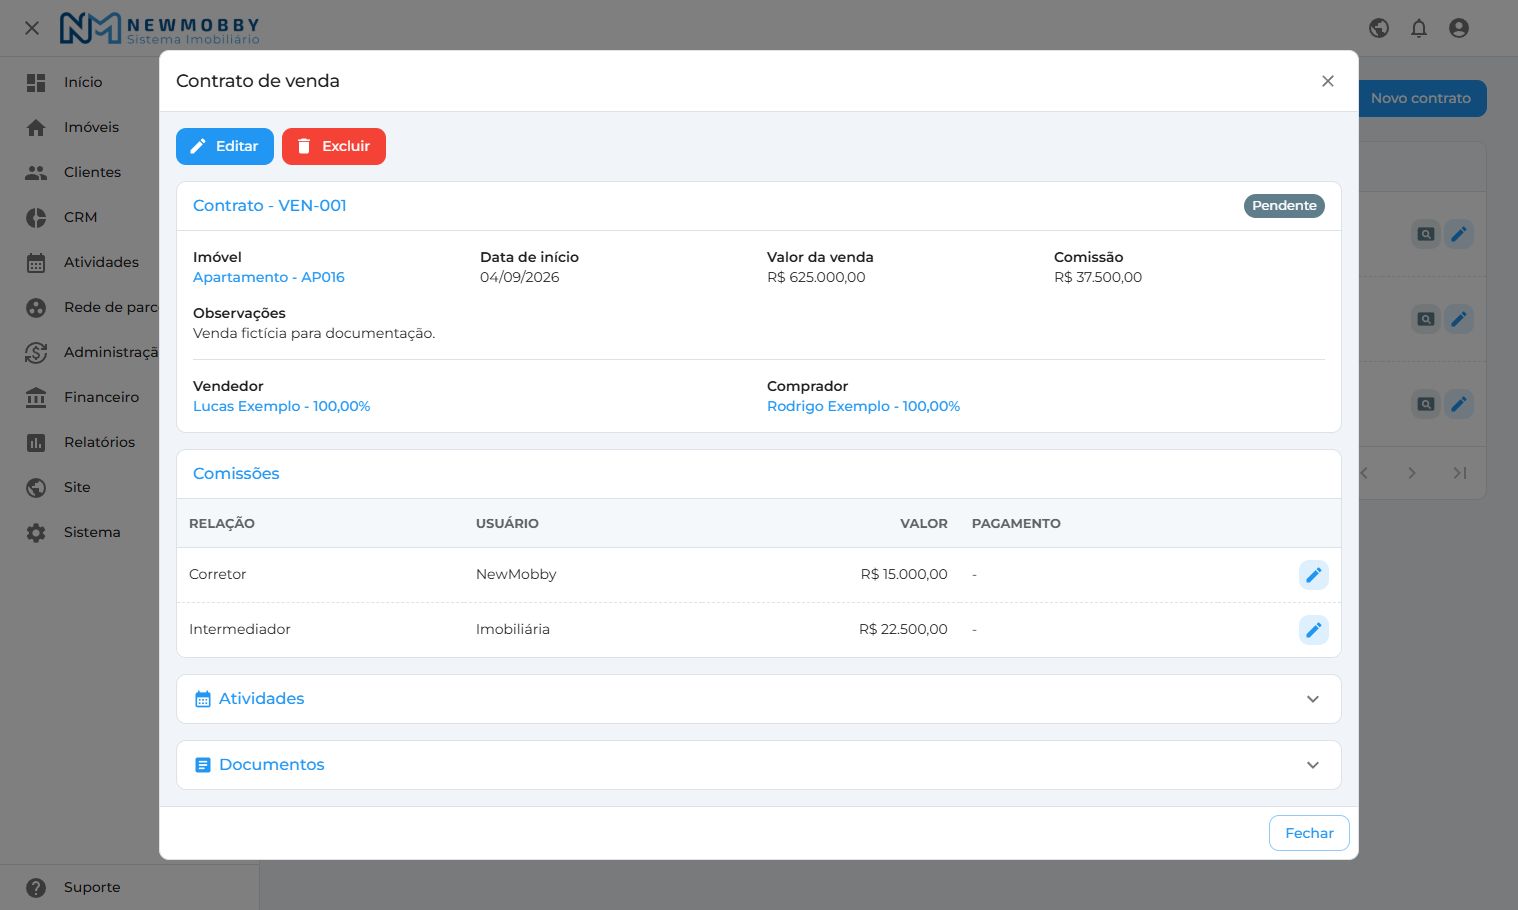This screenshot has width=1518, height=910.
Task: Click the Pendente status badge
Action: (x=1284, y=206)
